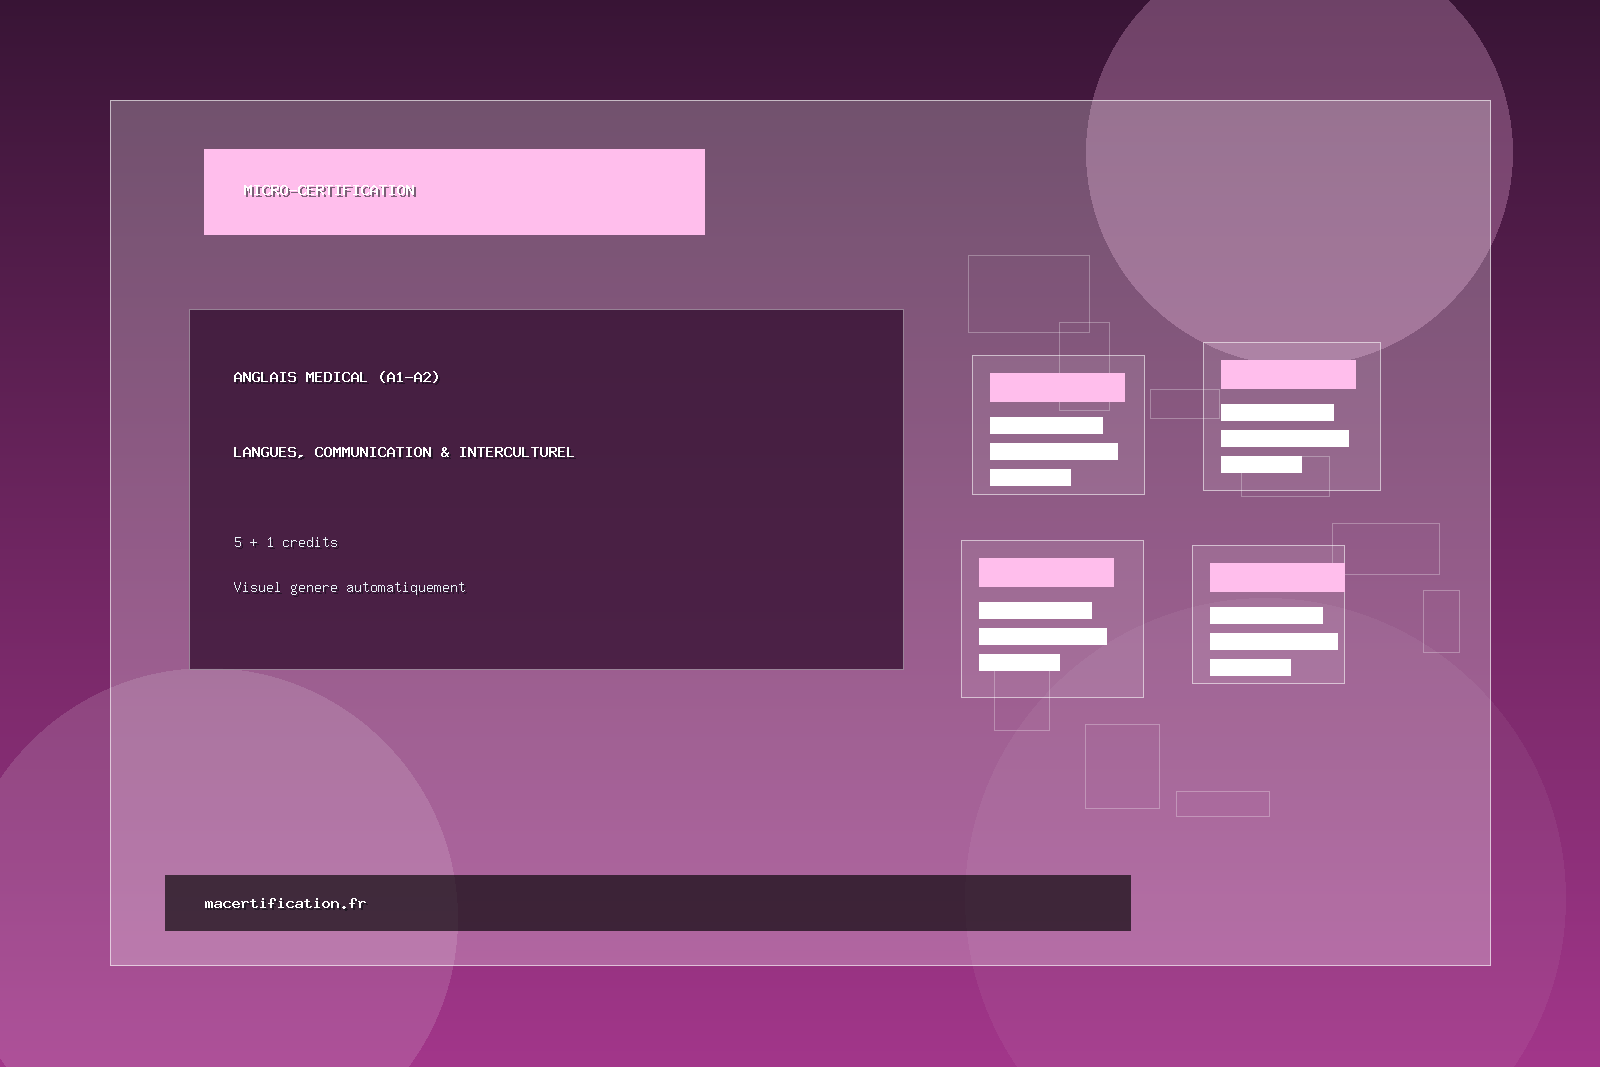
Task: Click the tall outlined rectangle below bottom-left card
Action: tap(1122, 766)
